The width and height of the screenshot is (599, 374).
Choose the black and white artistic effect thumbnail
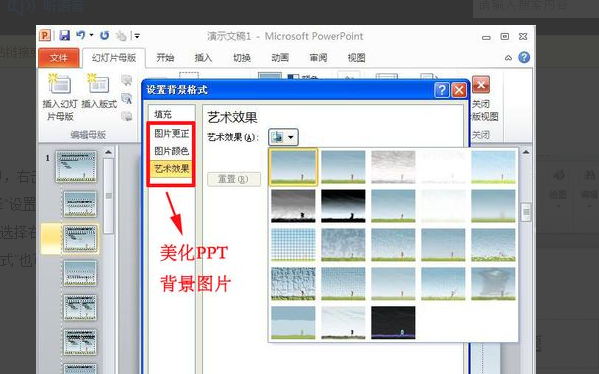point(343,206)
